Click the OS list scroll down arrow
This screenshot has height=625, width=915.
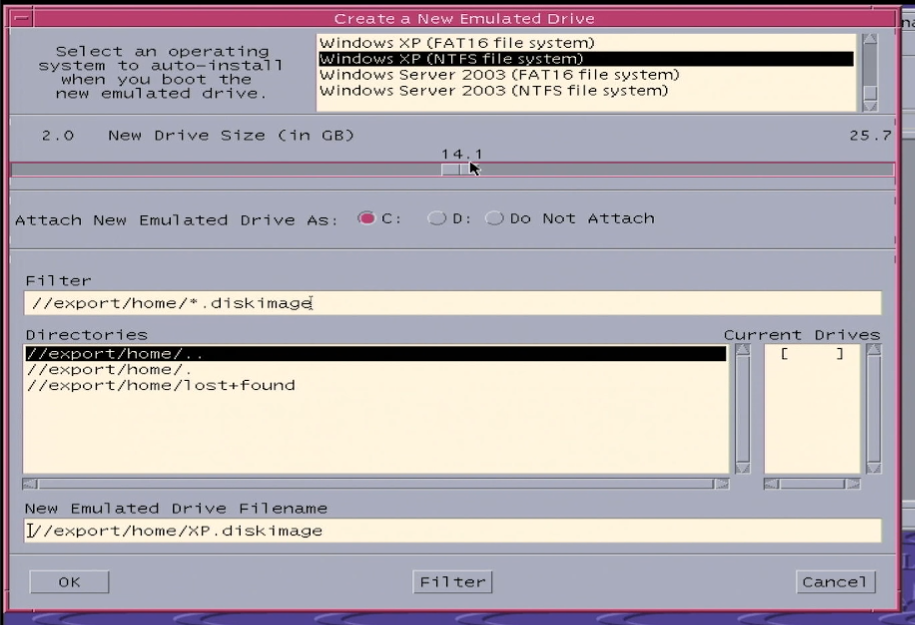870,106
